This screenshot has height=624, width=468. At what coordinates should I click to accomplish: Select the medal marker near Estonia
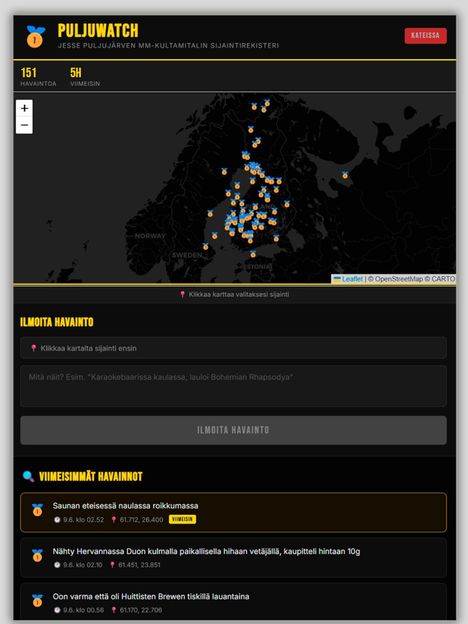[253, 254]
